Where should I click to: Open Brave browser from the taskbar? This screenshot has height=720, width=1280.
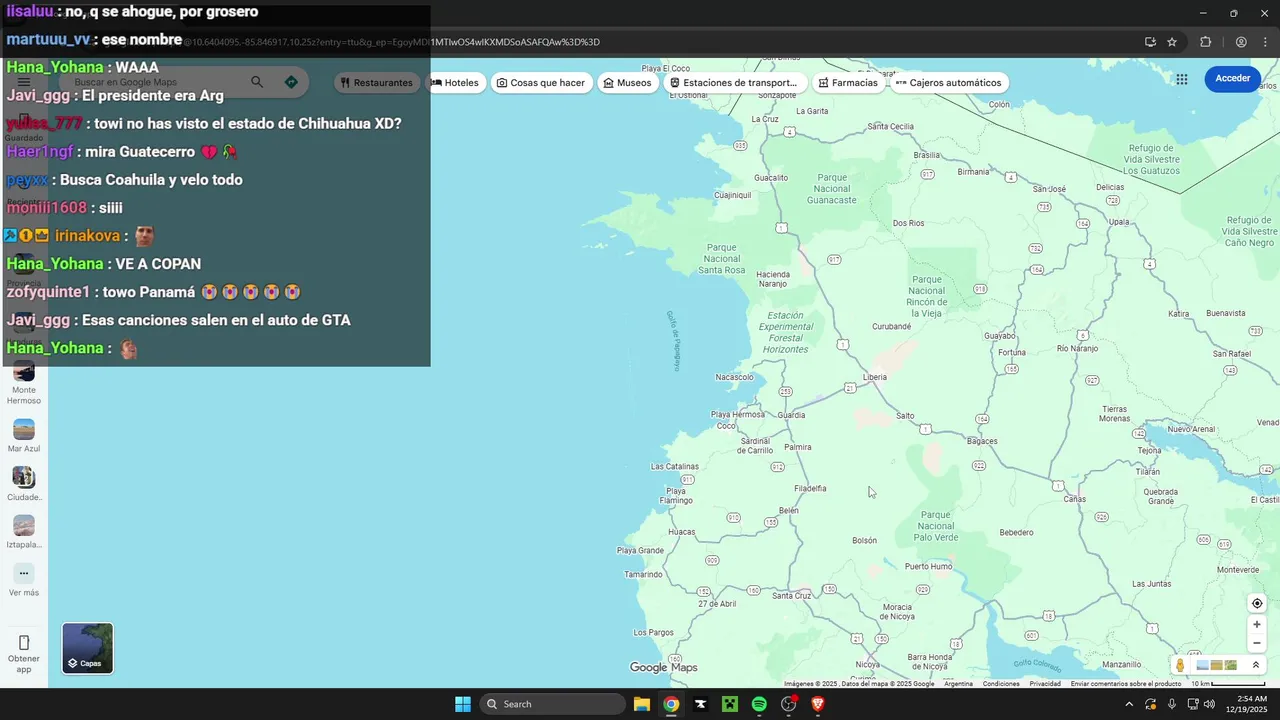[x=818, y=704]
